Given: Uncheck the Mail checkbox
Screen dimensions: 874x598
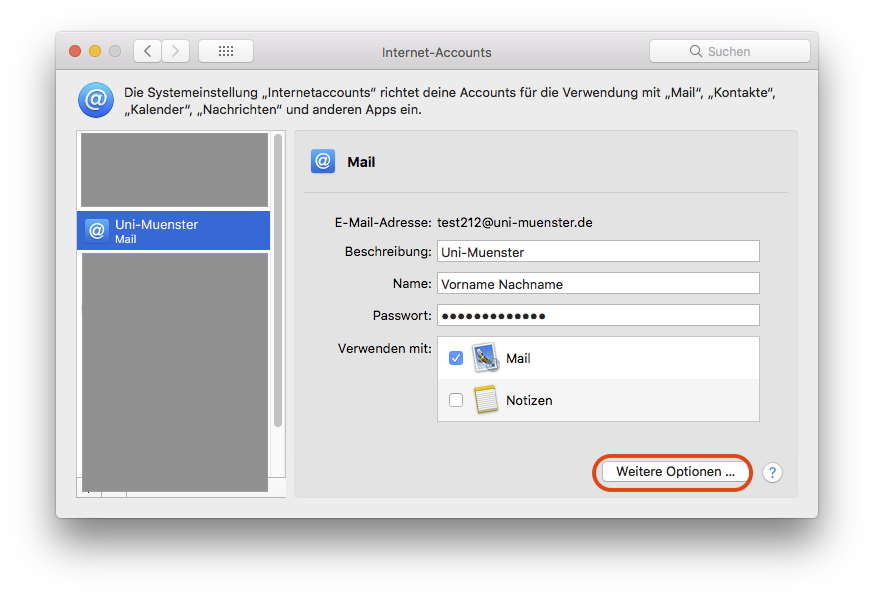Looking at the screenshot, I should point(456,358).
